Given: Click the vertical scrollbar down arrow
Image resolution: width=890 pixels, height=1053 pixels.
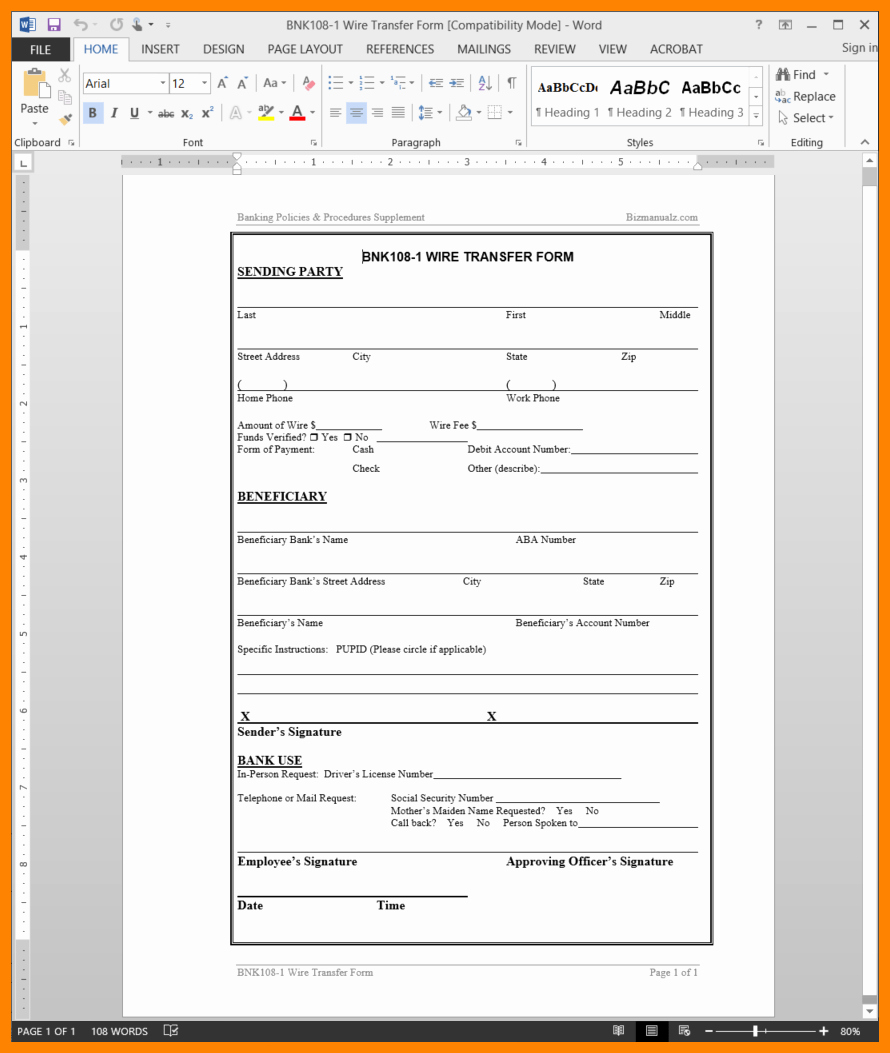Looking at the screenshot, I should click(x=870, y=1011).
